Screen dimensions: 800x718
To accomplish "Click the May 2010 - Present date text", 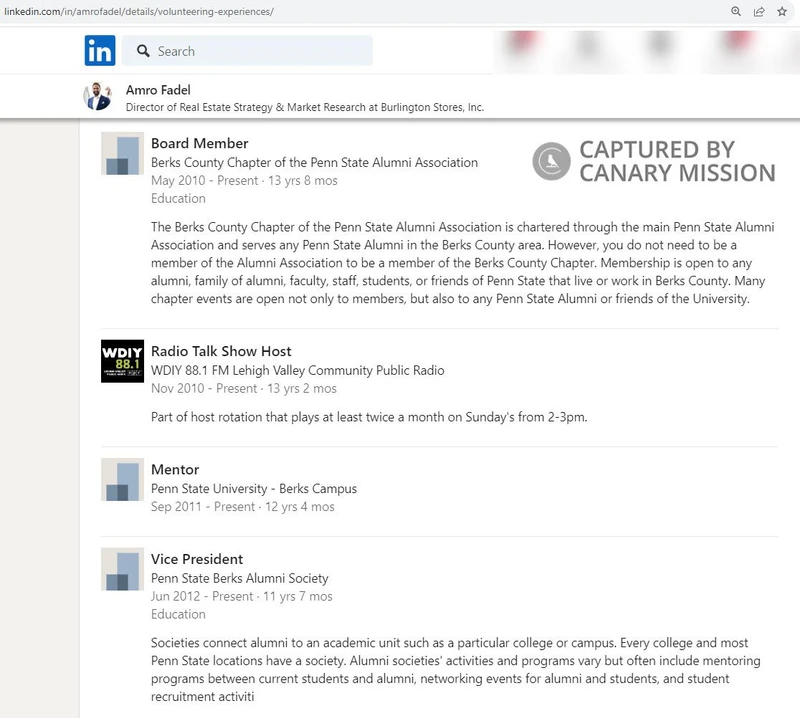I will (244, 181).
